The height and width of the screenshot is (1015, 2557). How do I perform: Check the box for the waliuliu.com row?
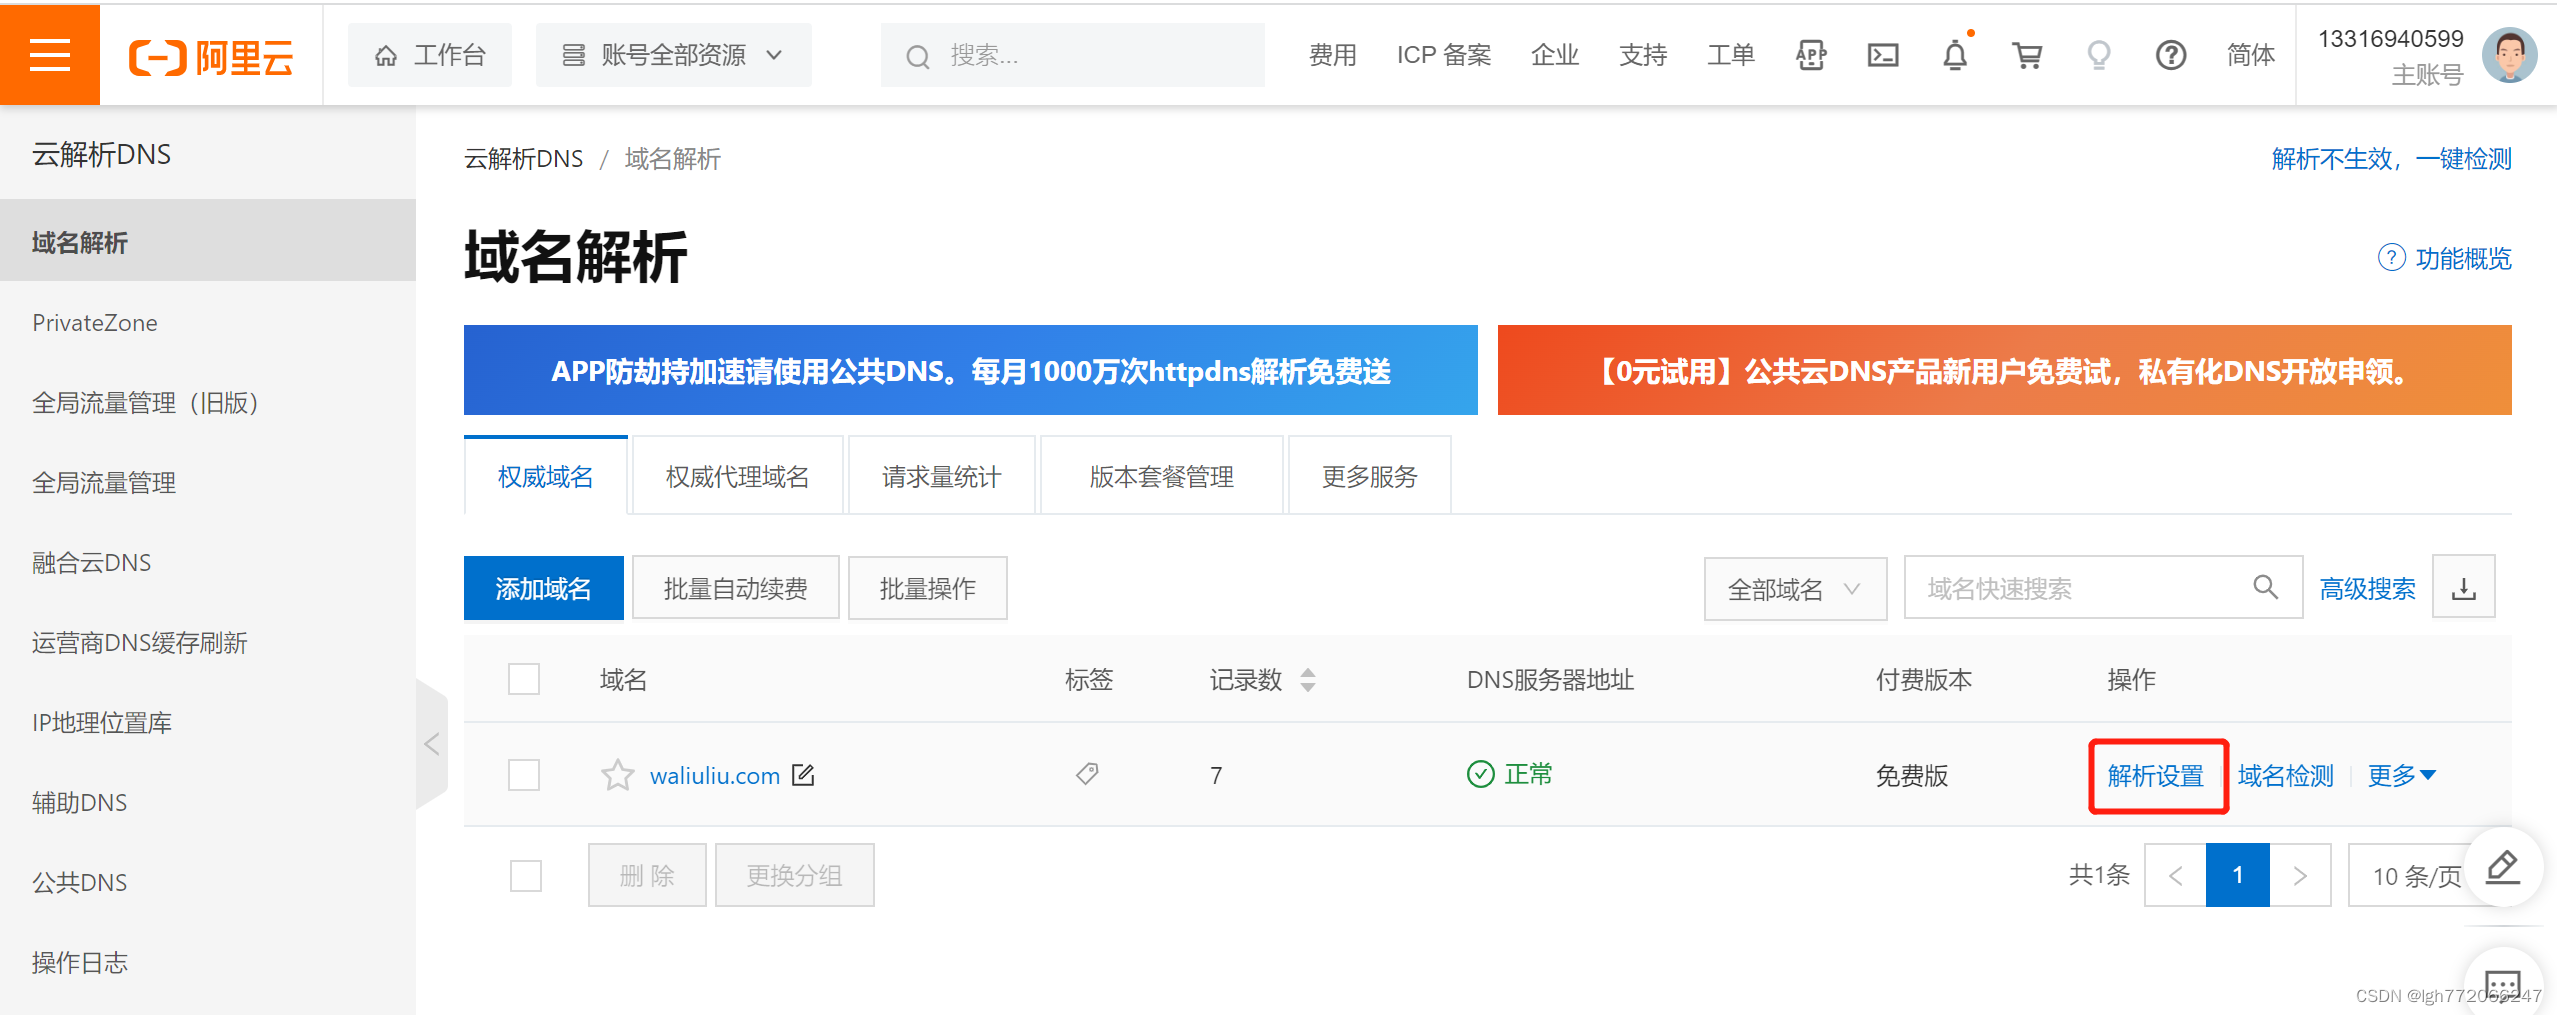pos(524,775)
